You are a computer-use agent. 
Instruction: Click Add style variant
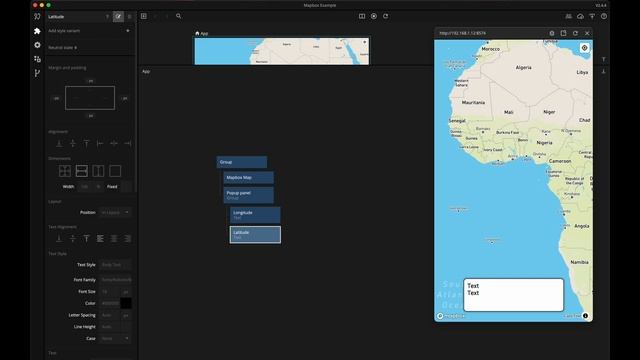pos(64,31)
